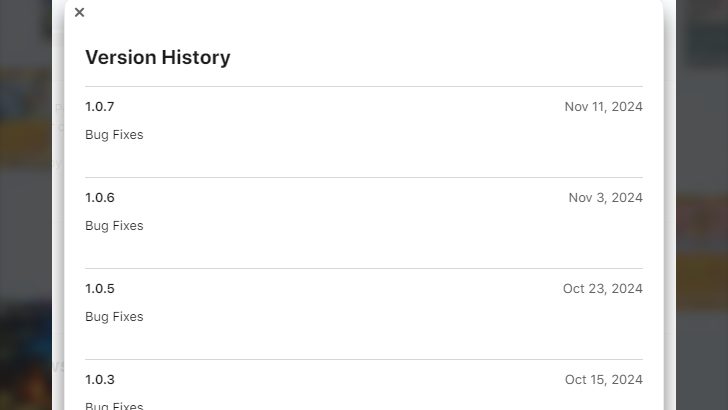The height and width of the screenshot is (410, 728).
Task: Close the Version History dialog
Action: [80, 13]
